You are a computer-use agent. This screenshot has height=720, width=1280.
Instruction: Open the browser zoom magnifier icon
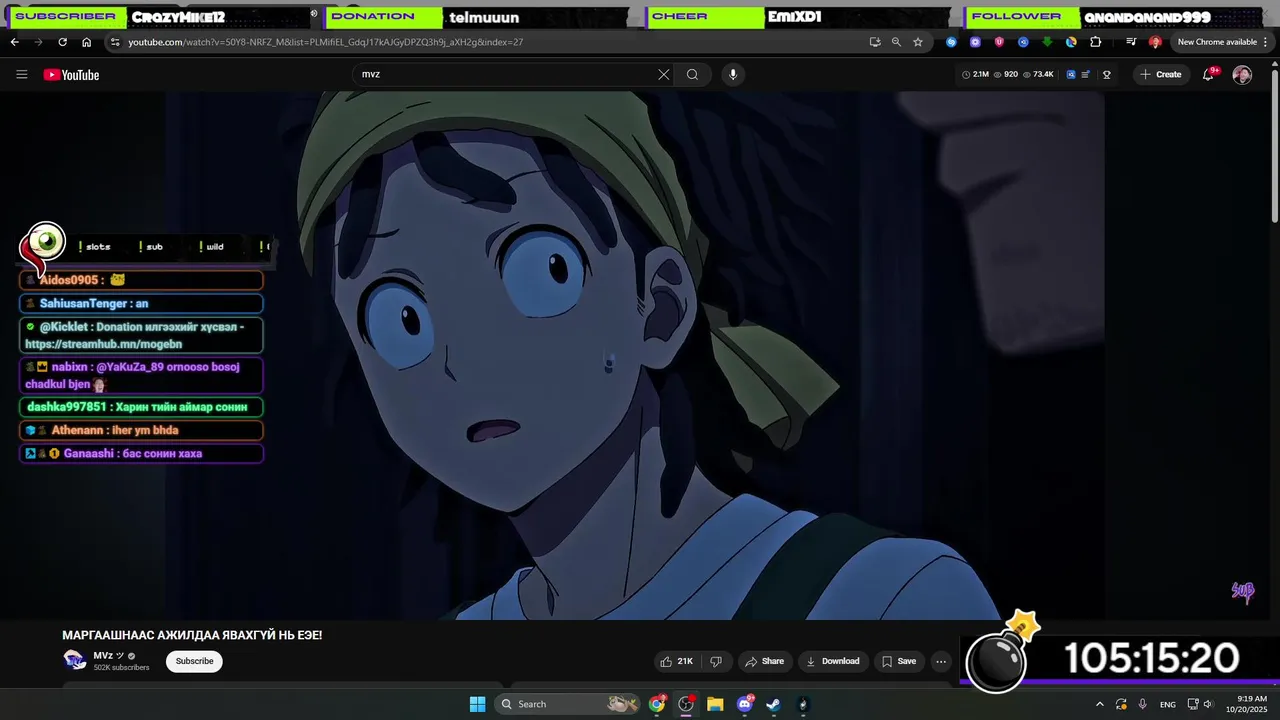[896, 42]
